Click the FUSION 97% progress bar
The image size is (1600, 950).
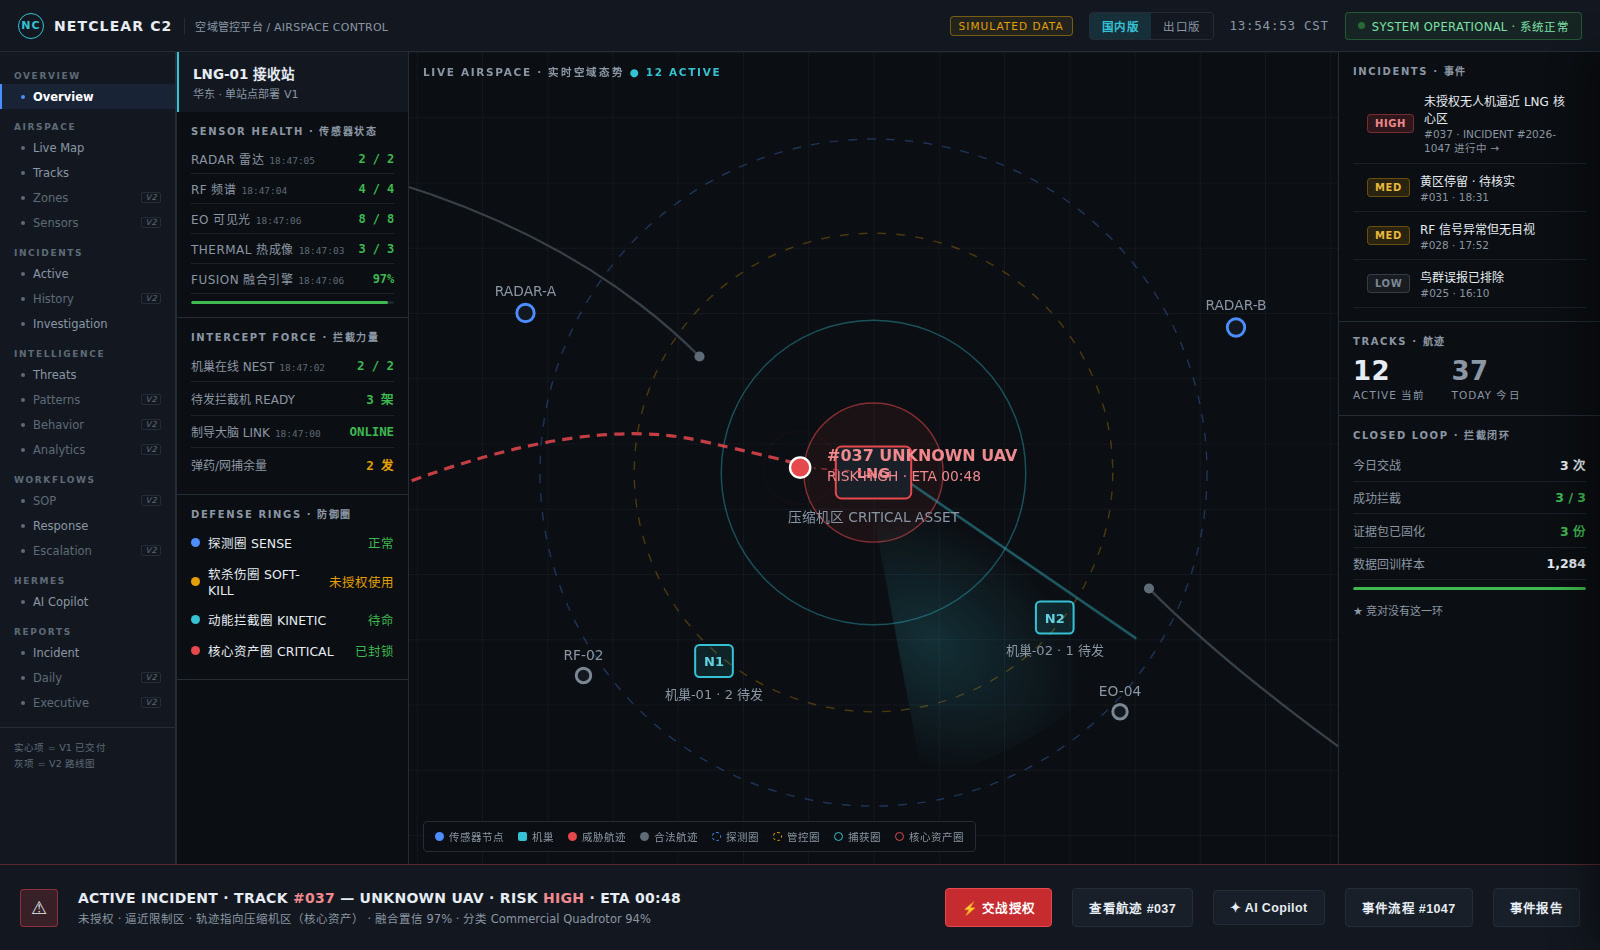pos(292,302)
